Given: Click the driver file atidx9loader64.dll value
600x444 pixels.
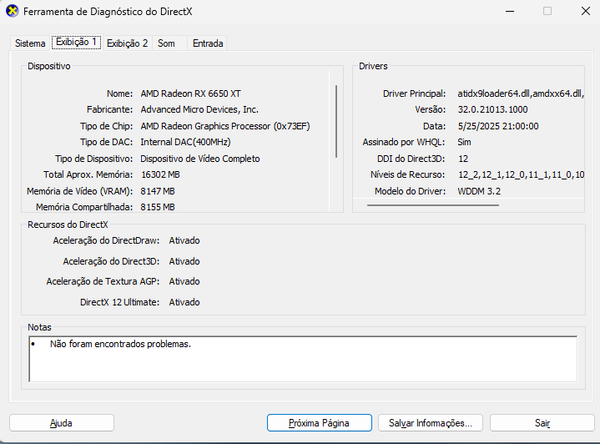Looking at the screenshot, I should coord(521,94).
